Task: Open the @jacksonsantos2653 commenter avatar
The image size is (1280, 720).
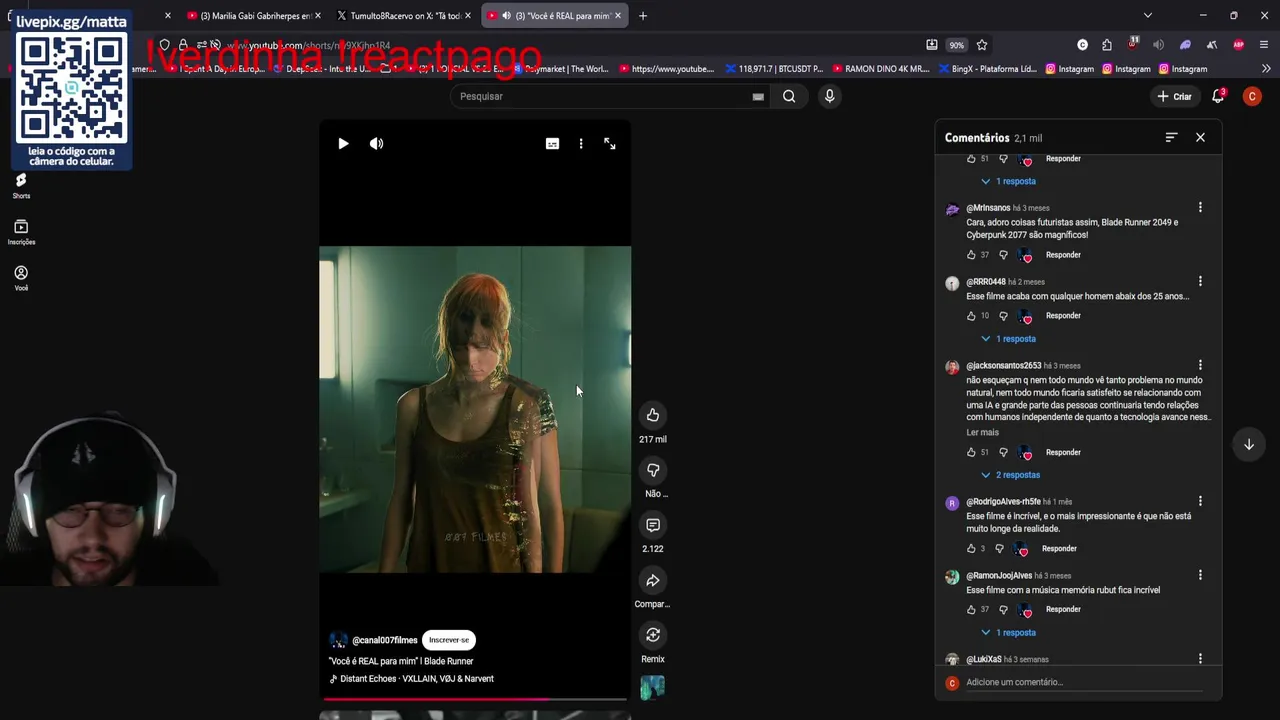Action: pos(952,367)
